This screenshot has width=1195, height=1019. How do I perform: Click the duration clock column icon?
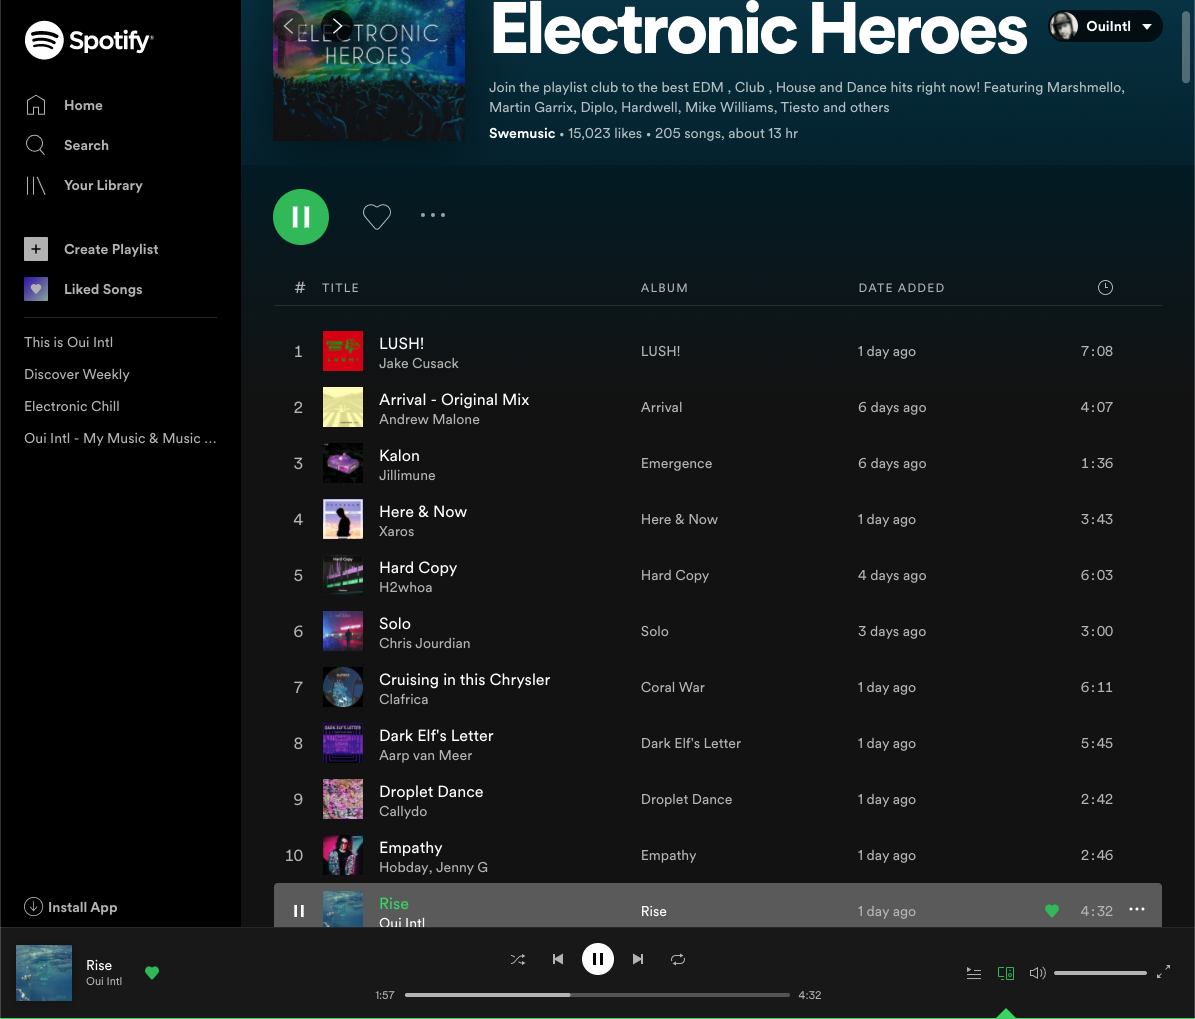pos(1105,287)
